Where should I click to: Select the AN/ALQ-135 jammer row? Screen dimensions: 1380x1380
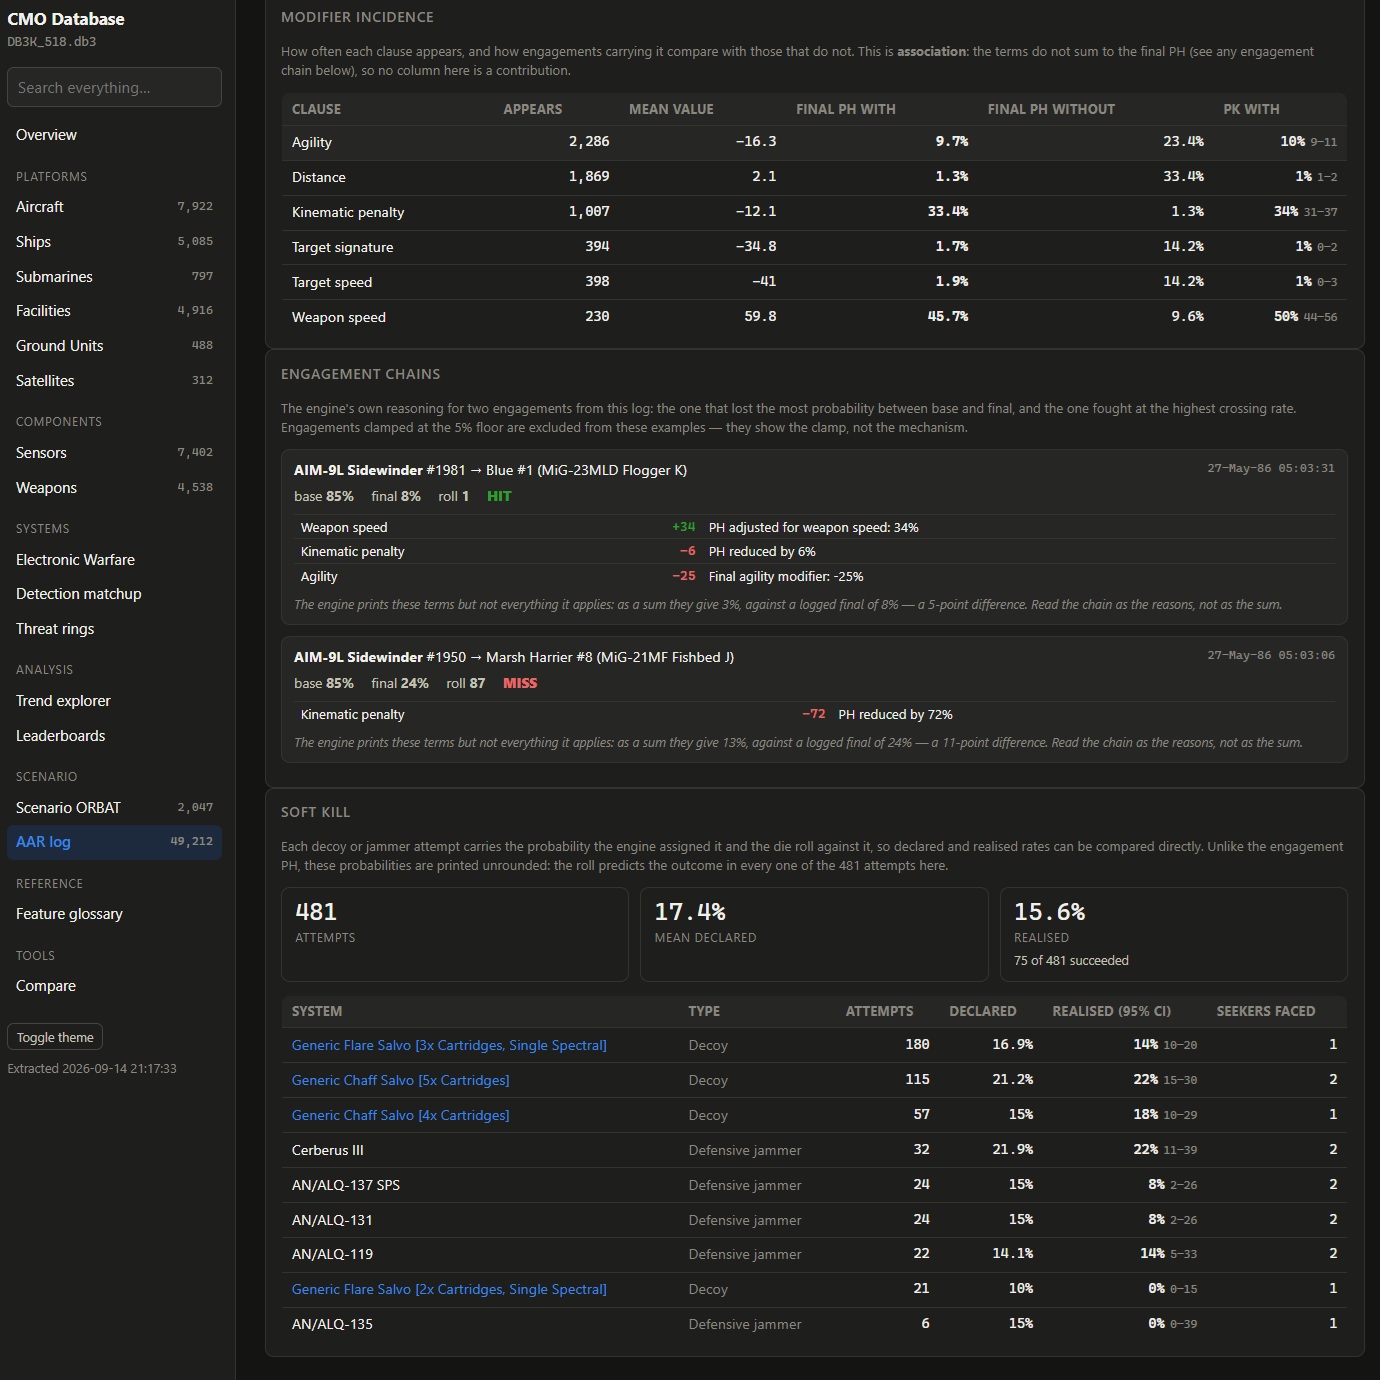[x=814, y=1324]
